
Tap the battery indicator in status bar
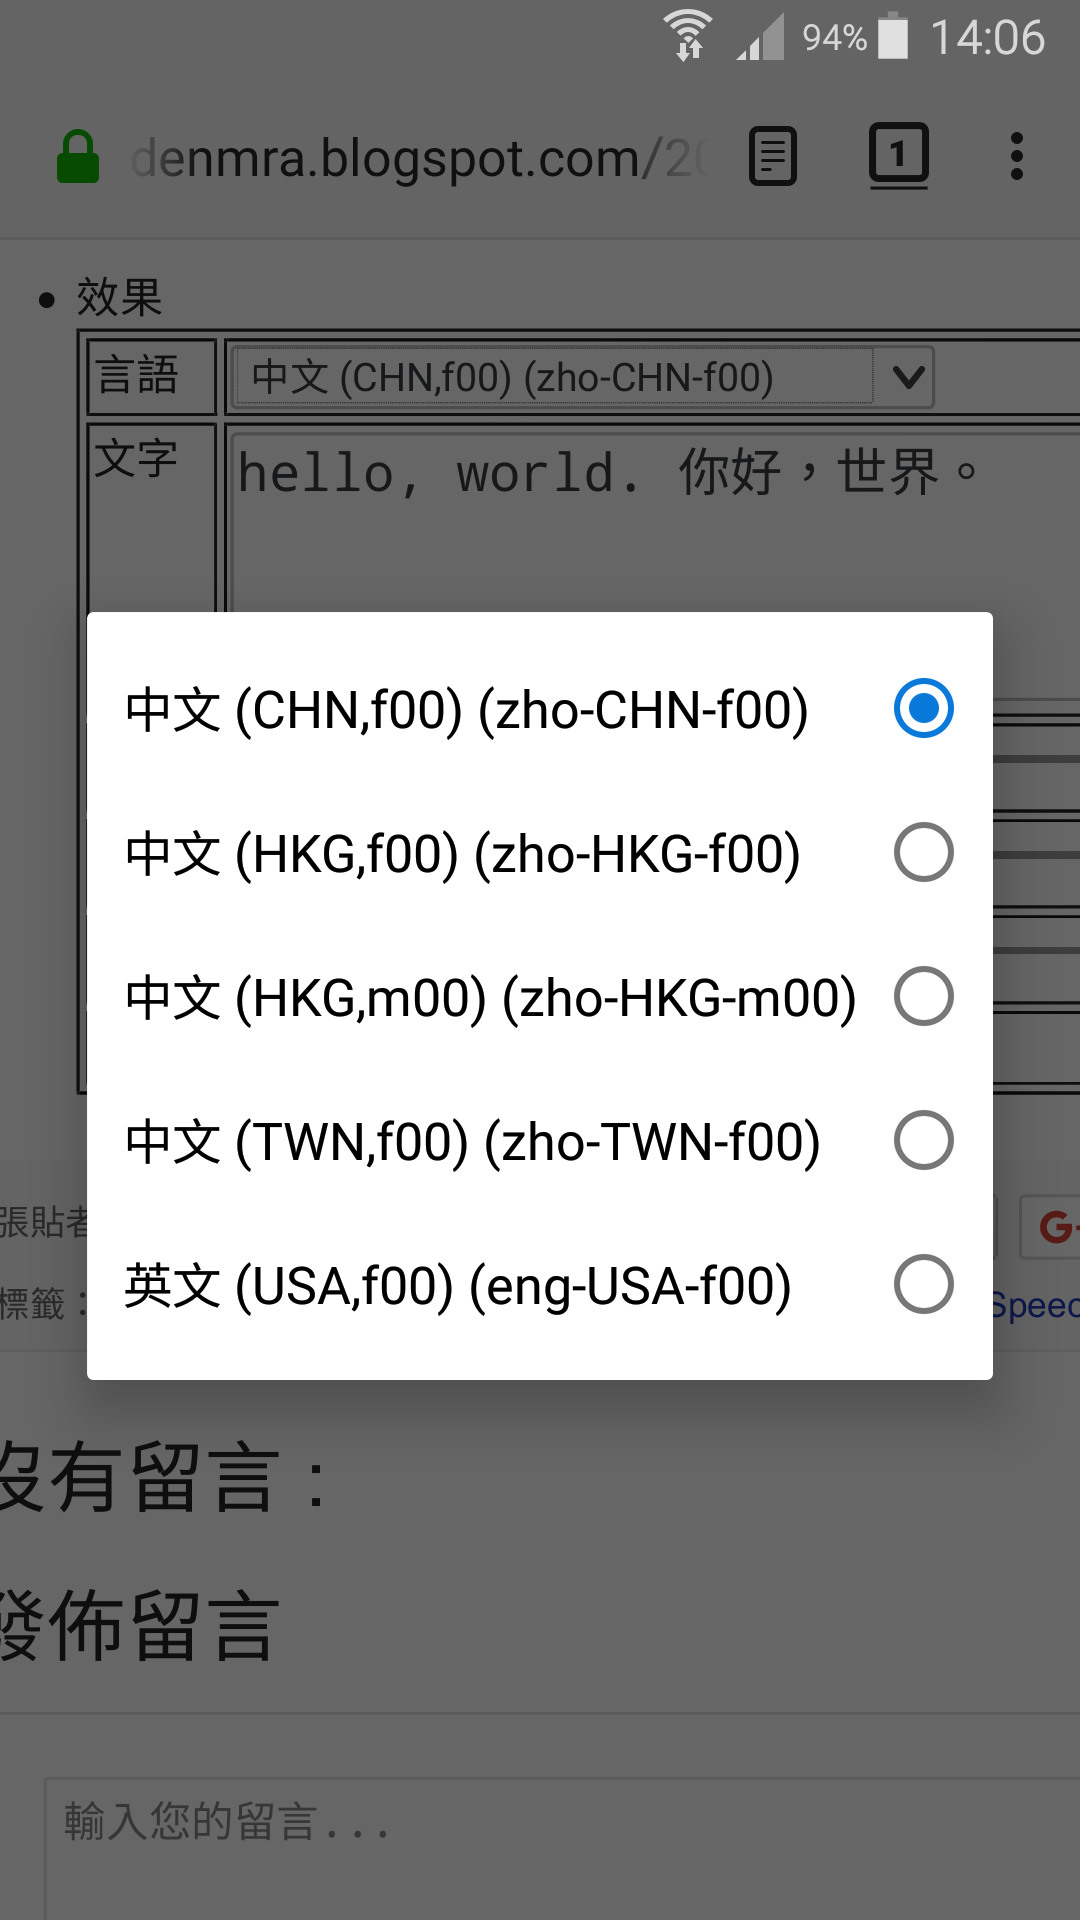click(x=894, y=36)
